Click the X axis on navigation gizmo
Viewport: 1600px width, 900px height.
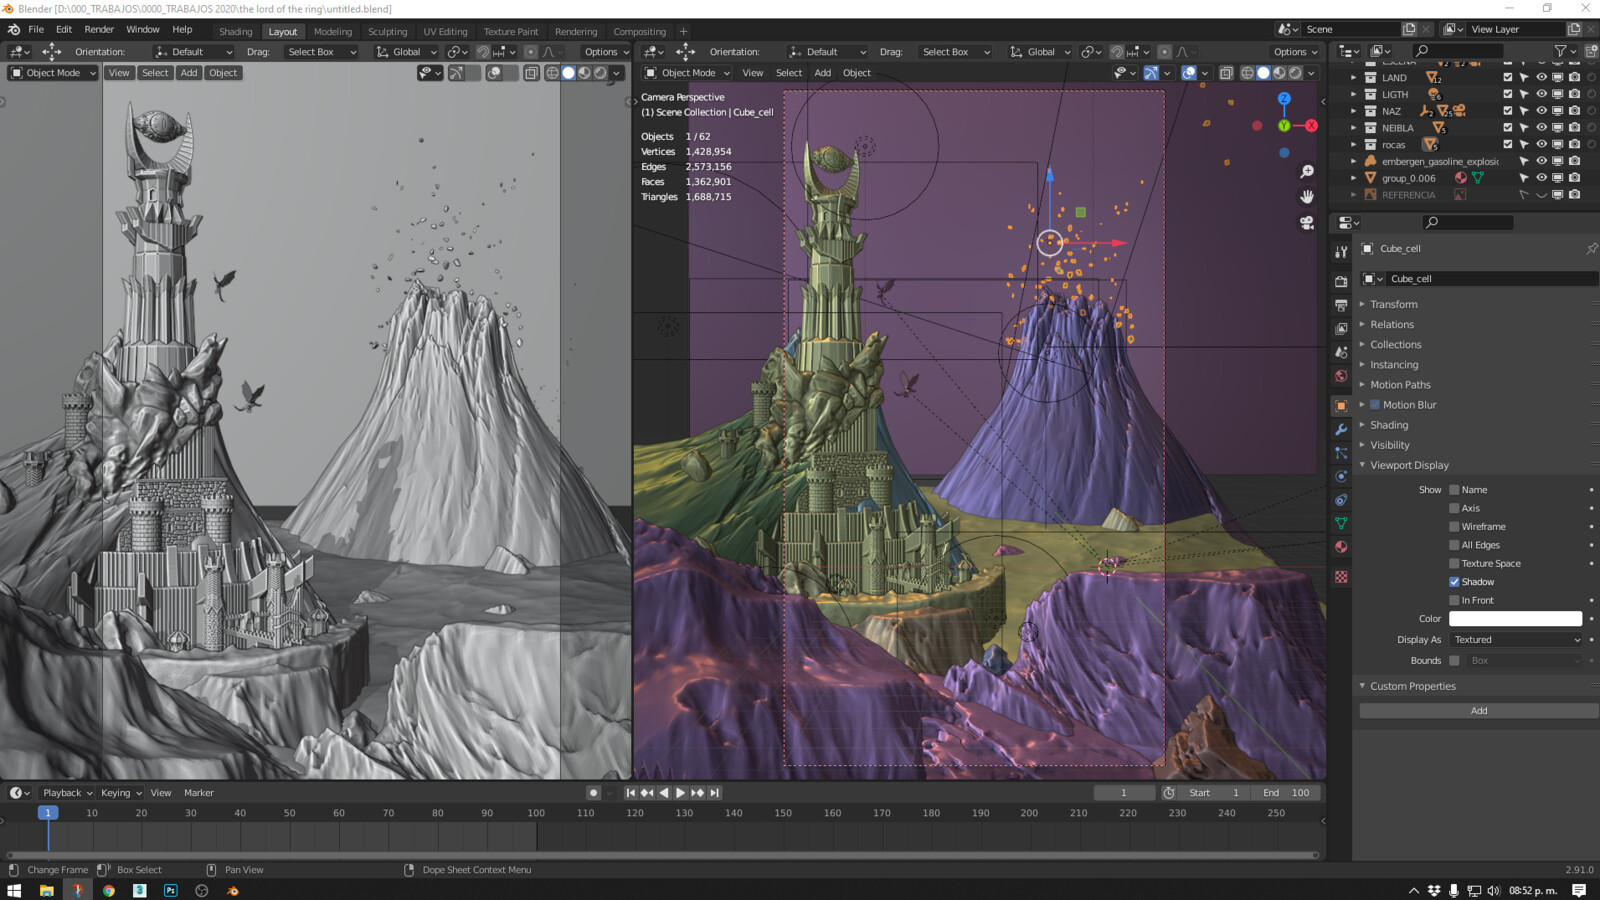coord(1311,126)
